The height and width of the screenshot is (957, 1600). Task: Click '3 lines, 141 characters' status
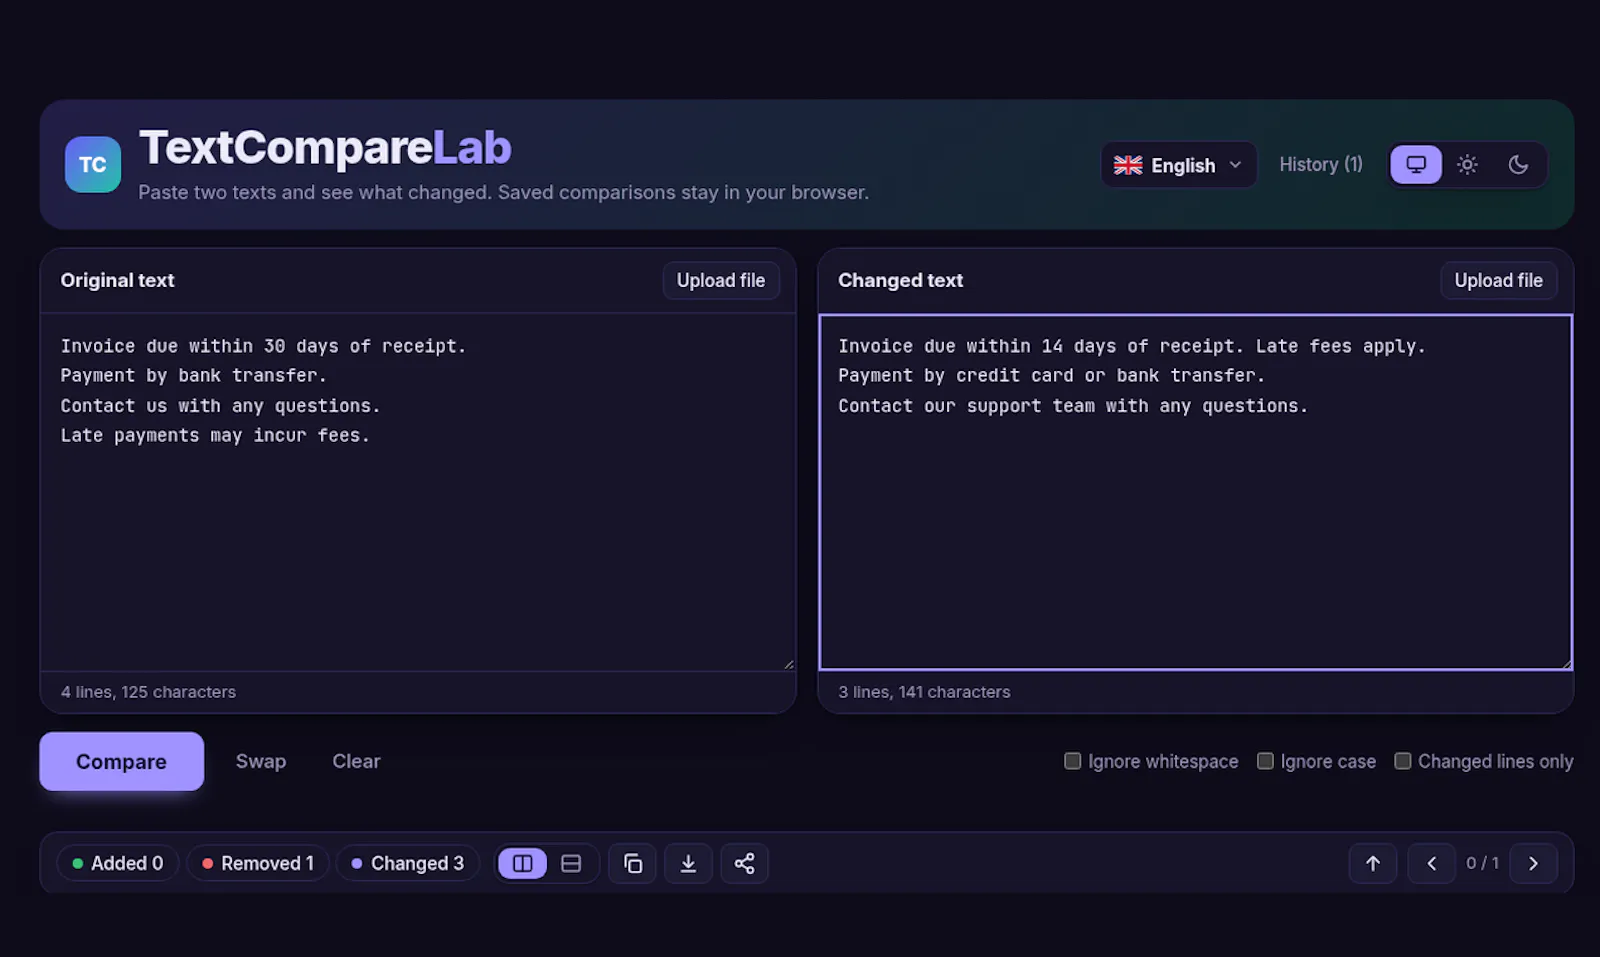[924, 692]
